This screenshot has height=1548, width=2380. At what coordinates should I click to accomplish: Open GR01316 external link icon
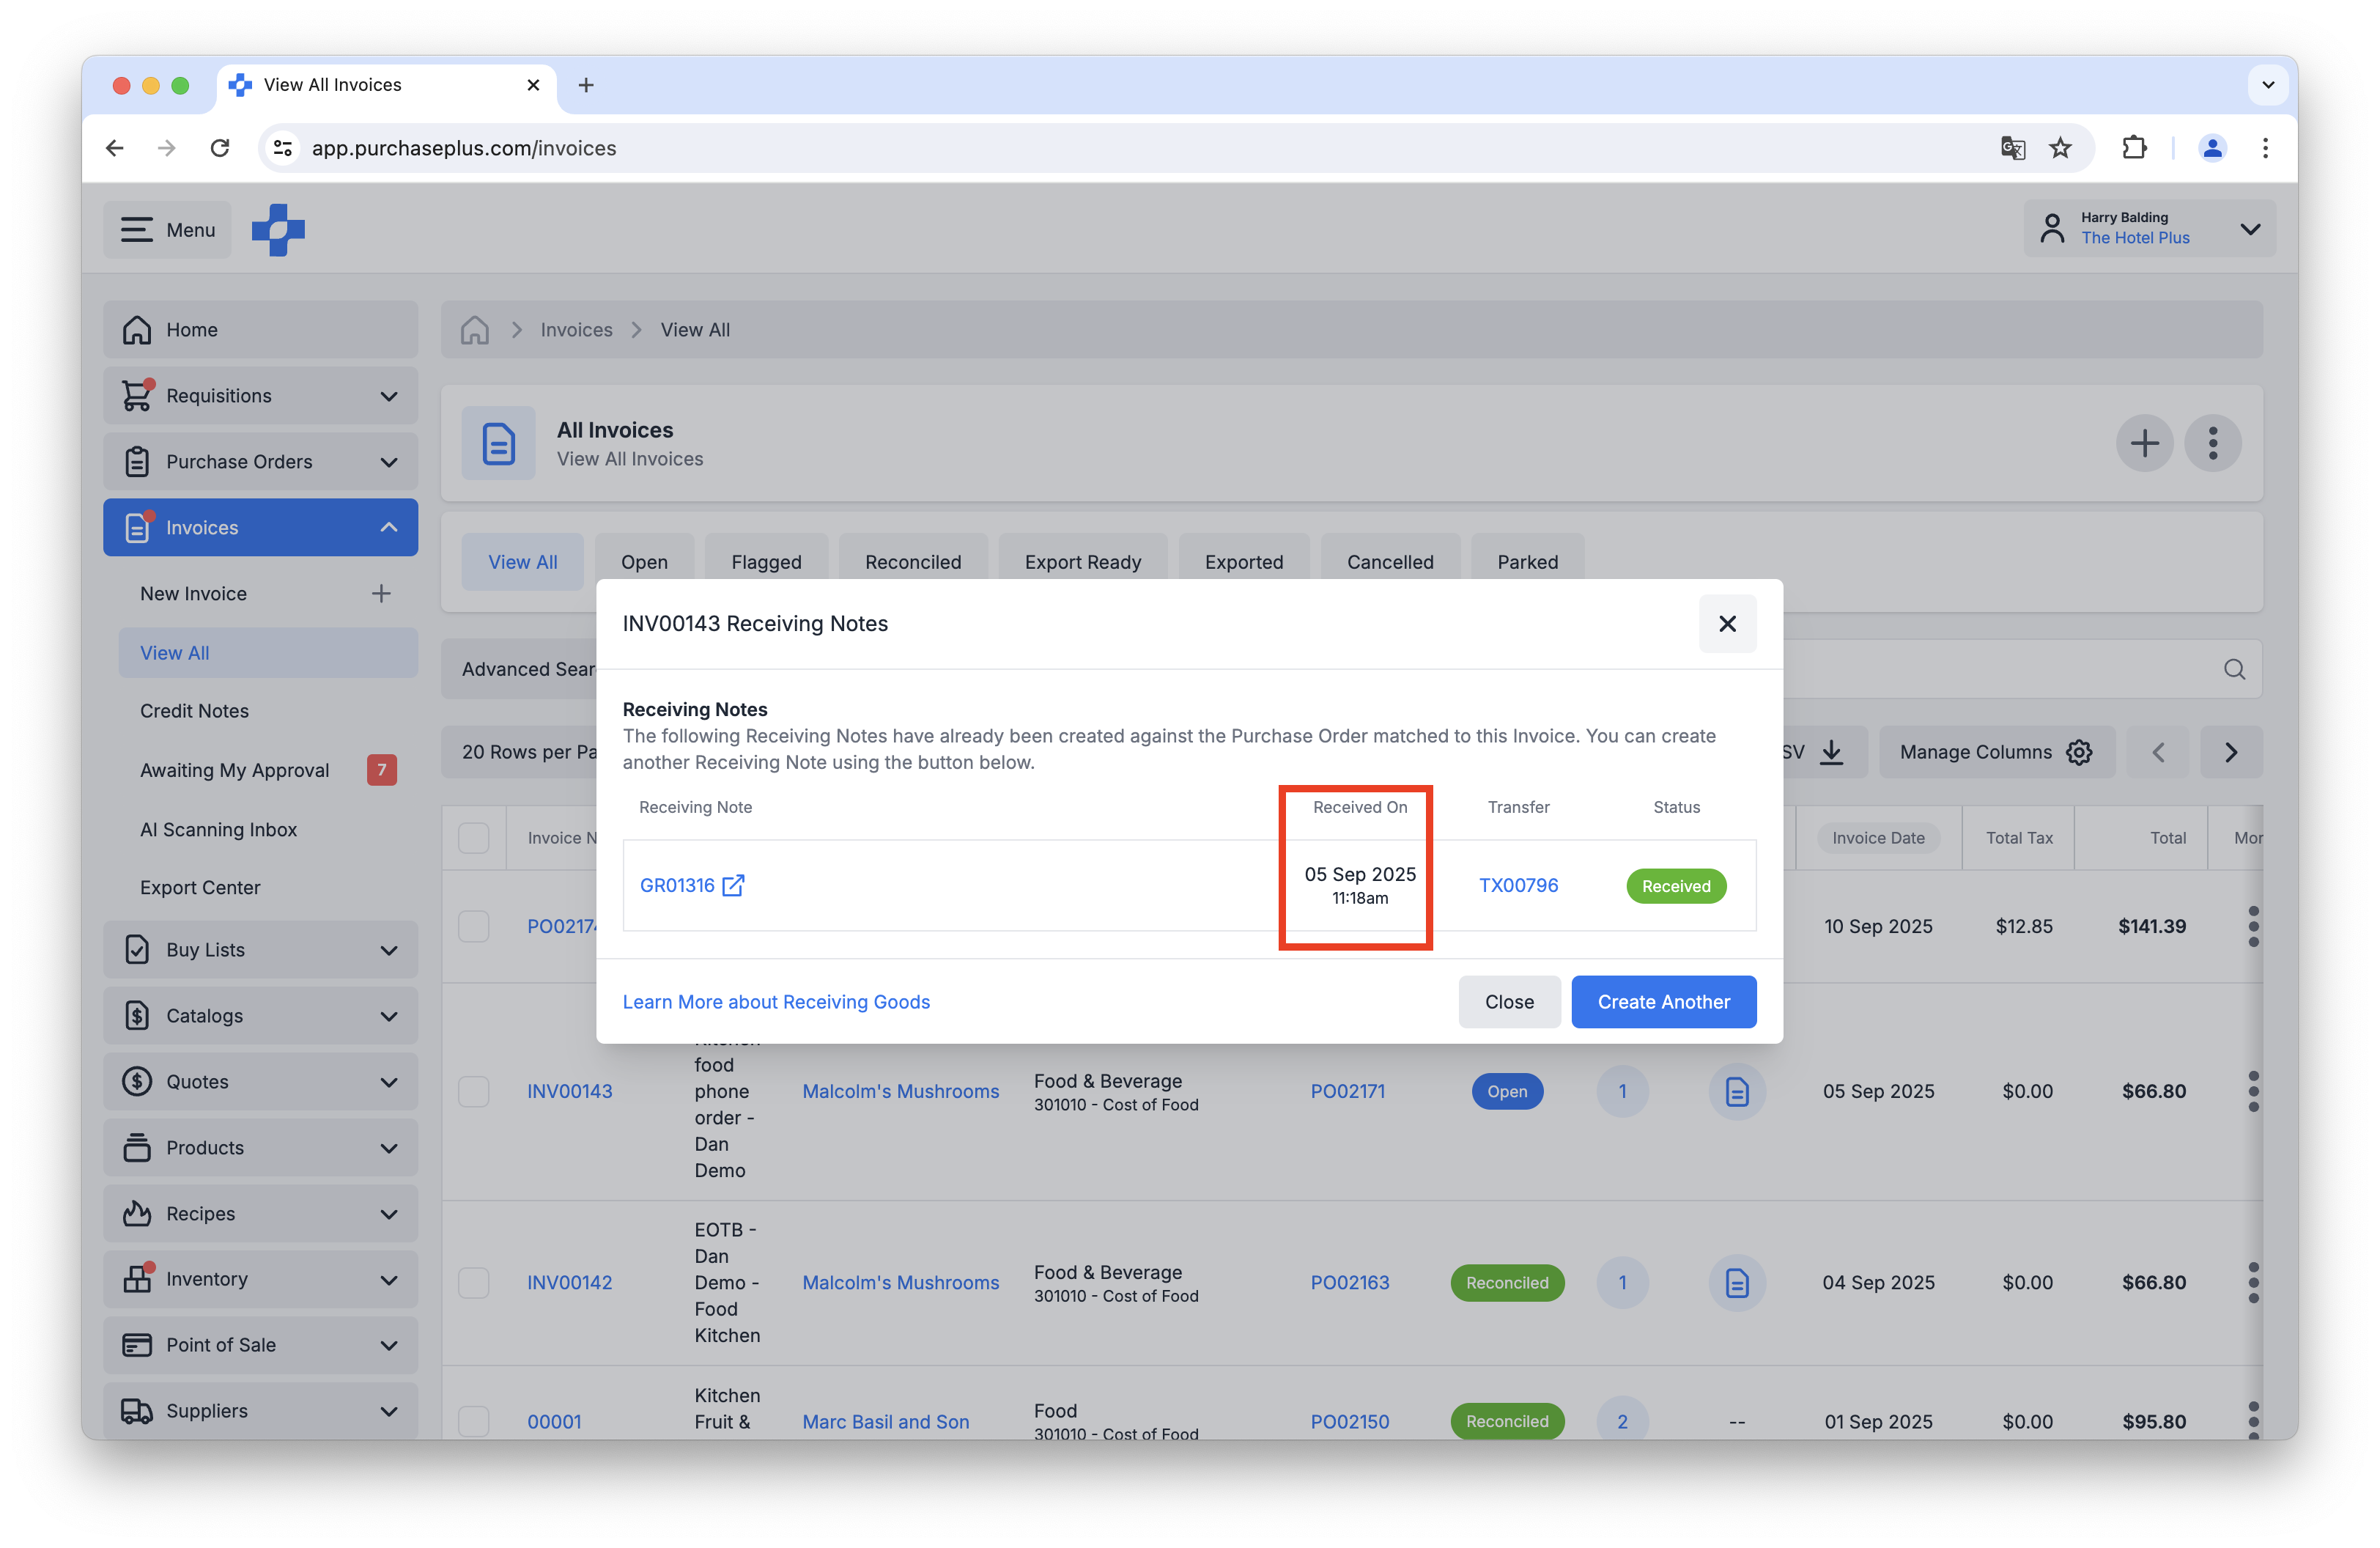coord(733,885)
